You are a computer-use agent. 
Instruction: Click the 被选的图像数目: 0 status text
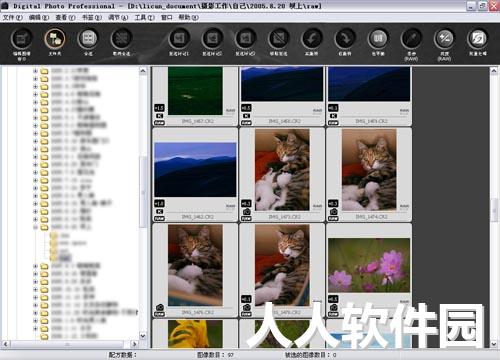[x=311, y=355]
